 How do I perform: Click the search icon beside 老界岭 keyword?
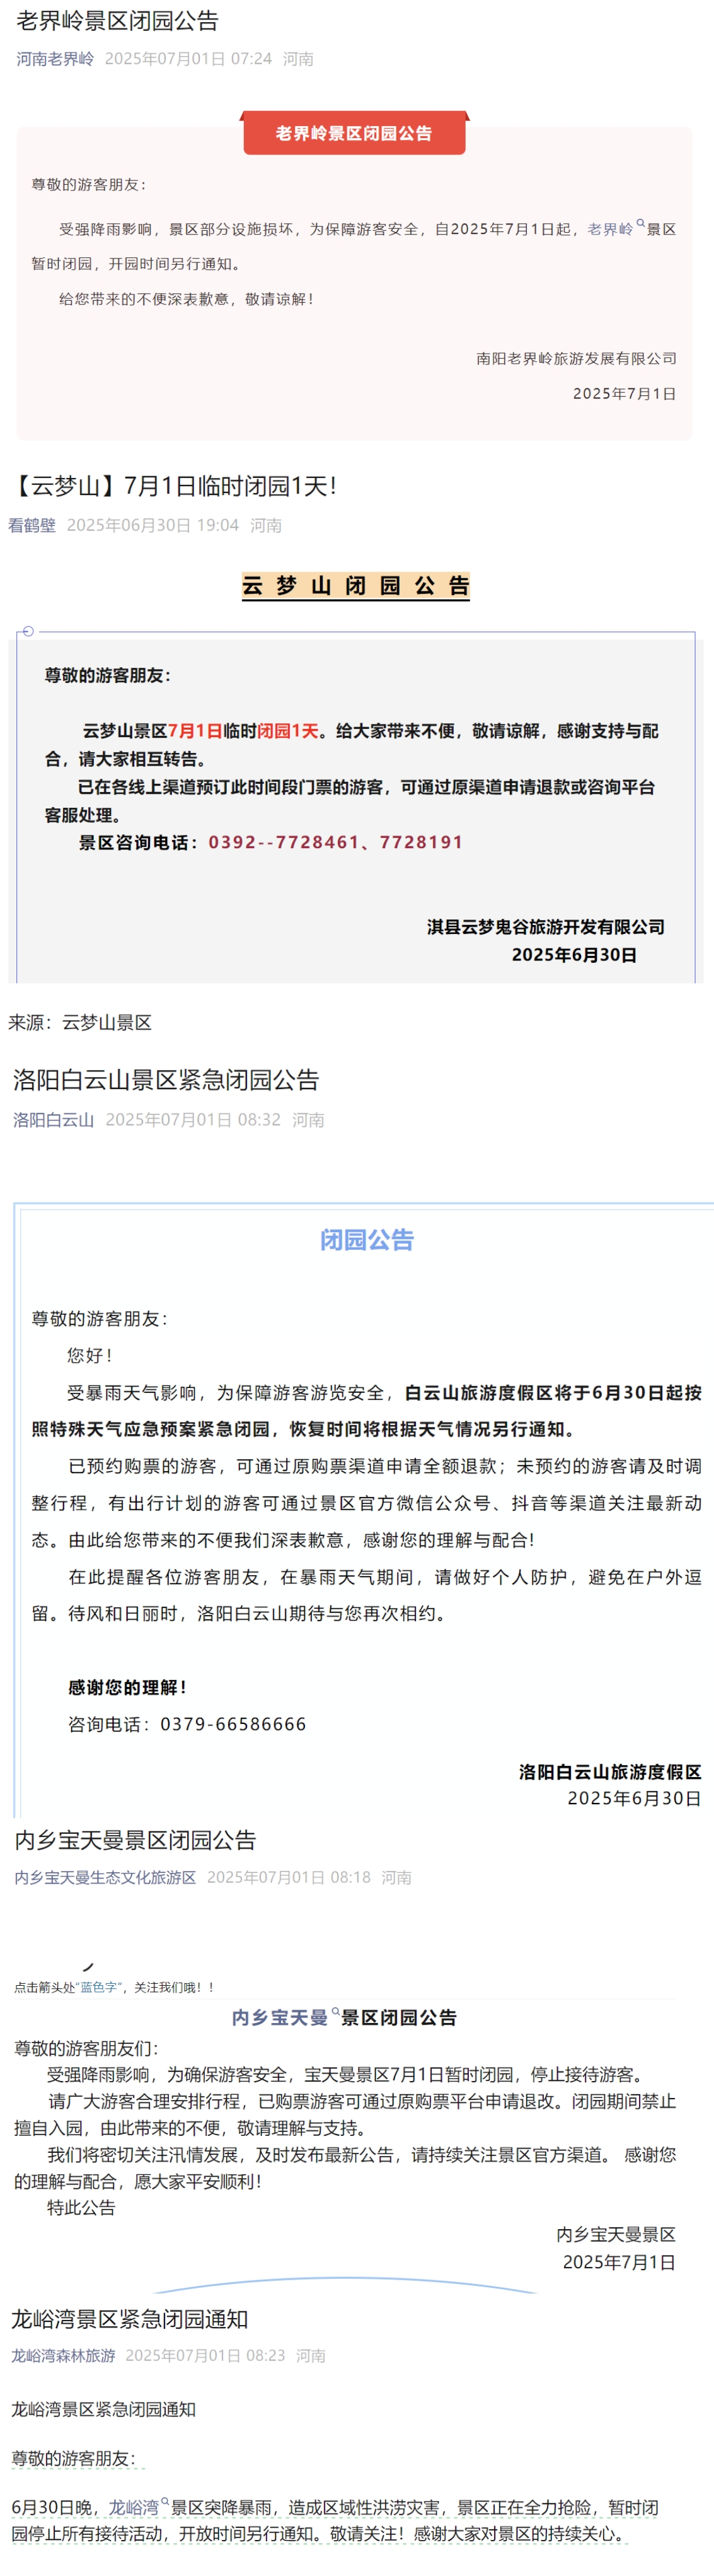click(640, 224)
